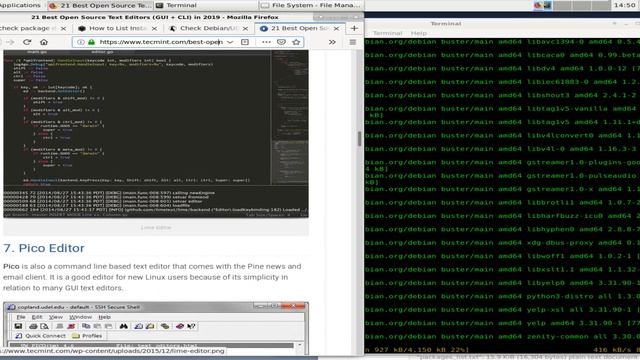Click the context help arrow icon in SSH toolbar

191,326
